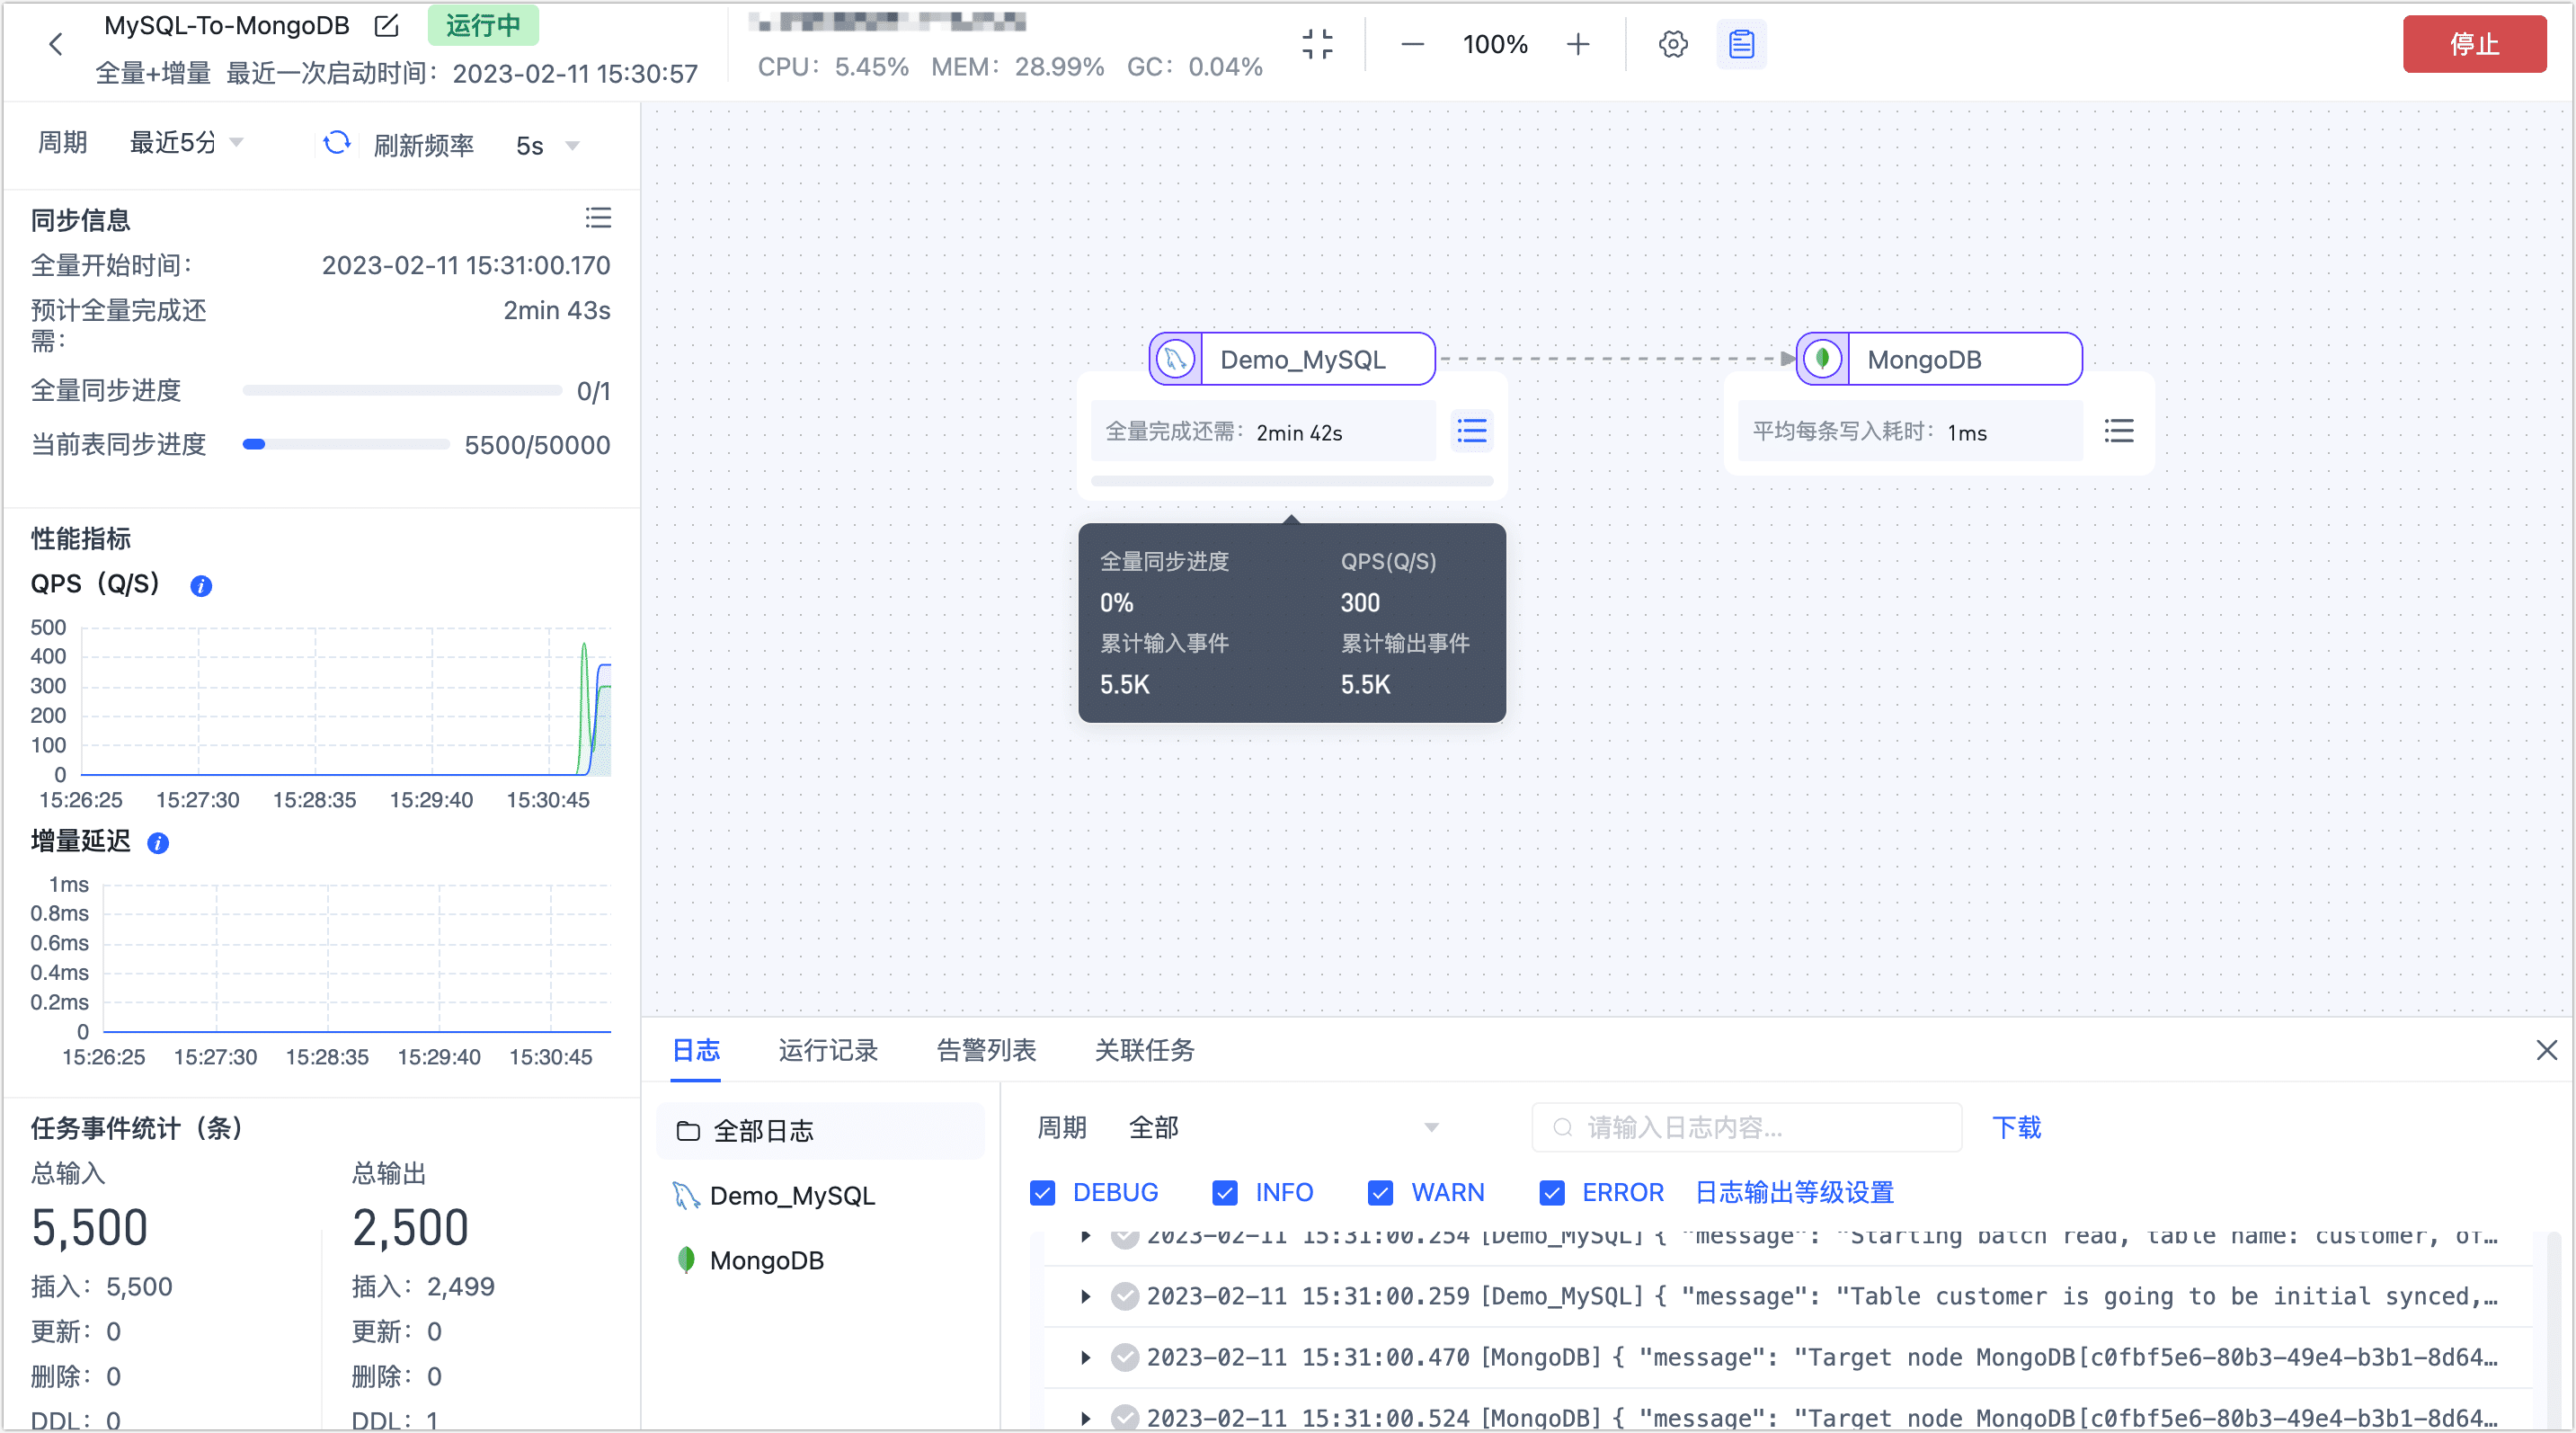Switch to the 告警列表 tab
This screenshot has height=1433, width=2576.
pyautogui.click(x=986, y=1049)
